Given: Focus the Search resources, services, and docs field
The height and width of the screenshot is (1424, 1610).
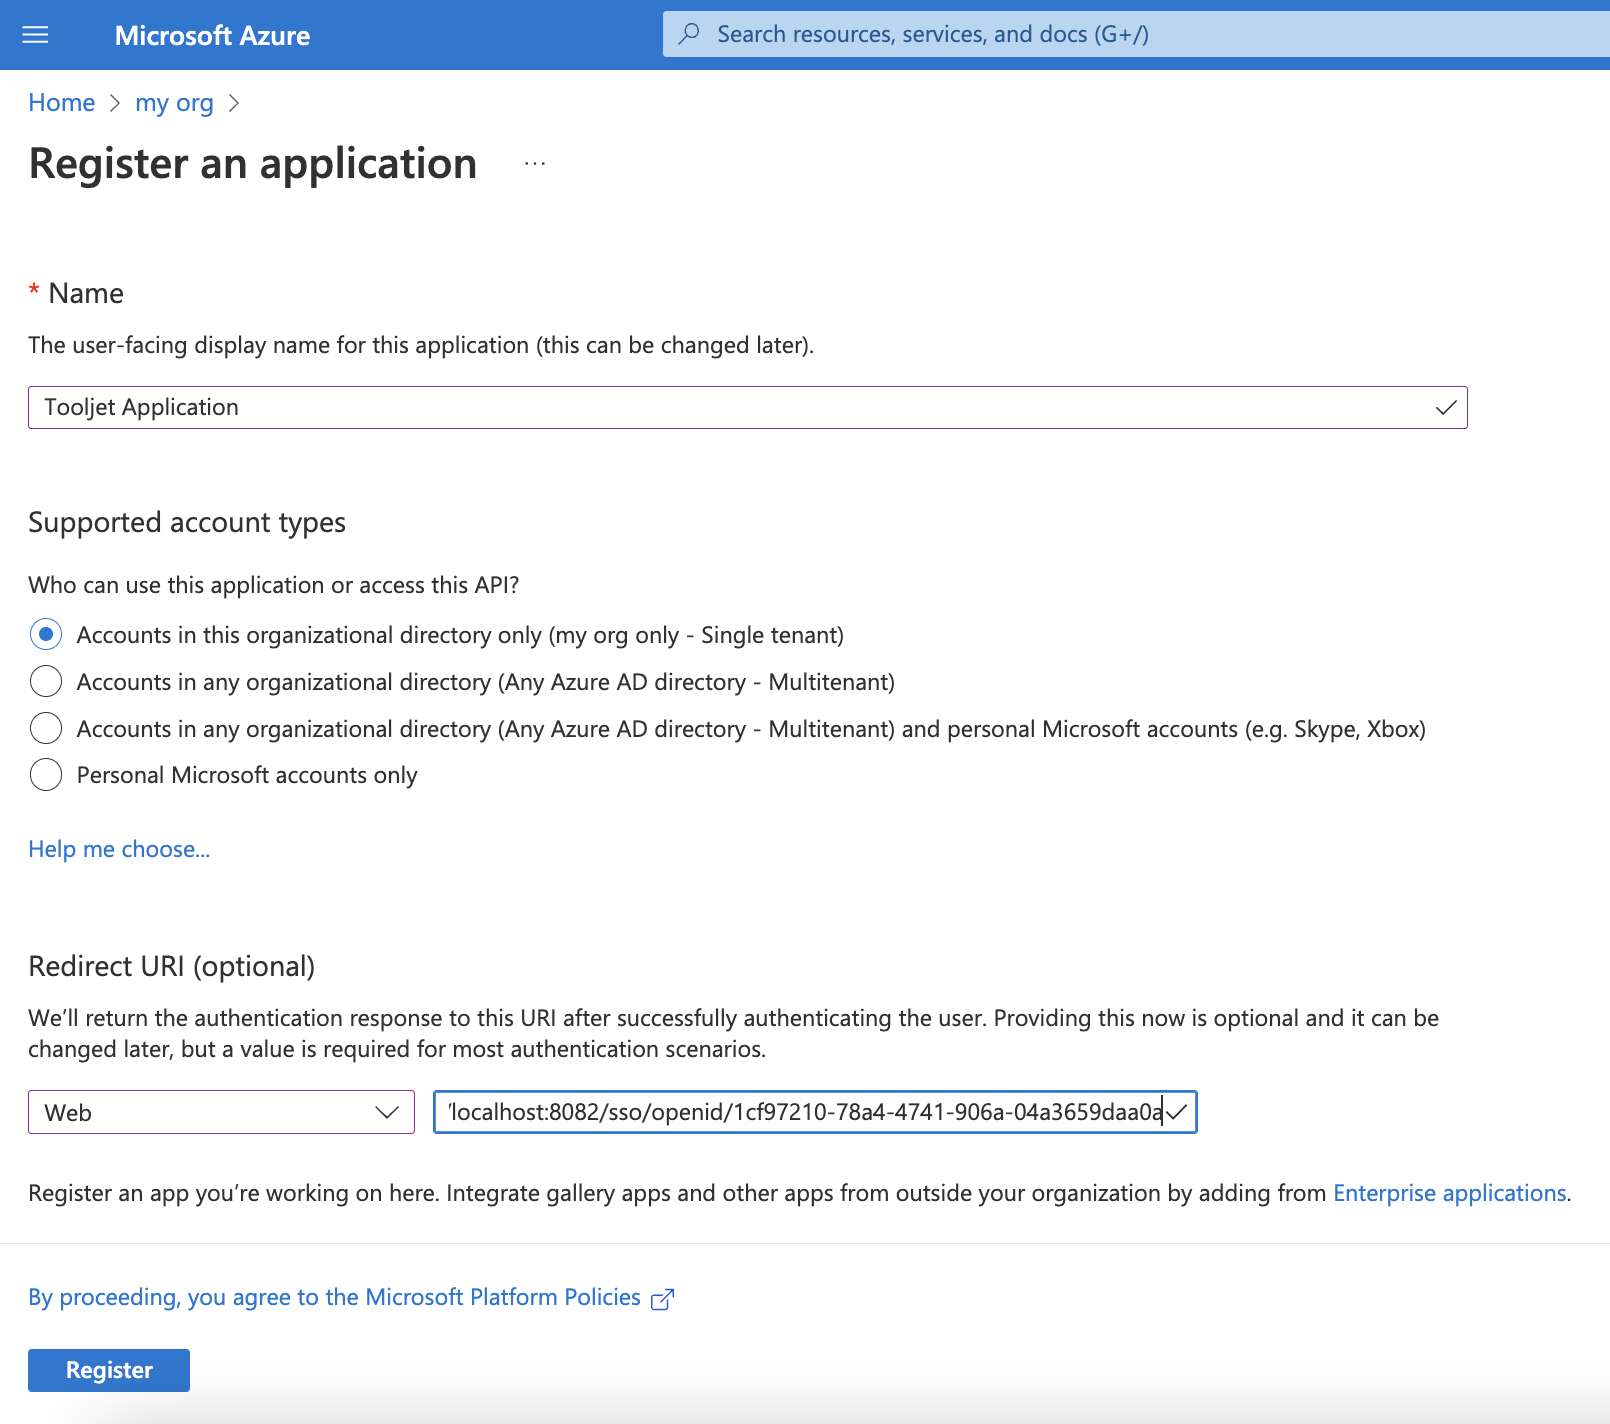Looking at the screenshot, I should click(1136, 34).
